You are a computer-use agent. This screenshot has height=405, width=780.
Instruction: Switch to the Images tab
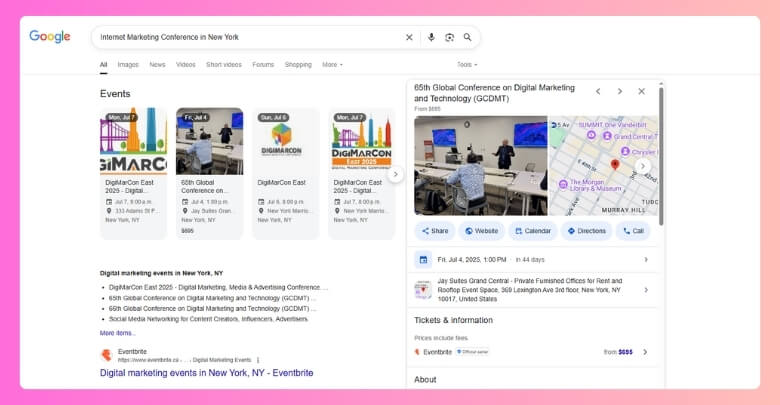pos(128,65)
